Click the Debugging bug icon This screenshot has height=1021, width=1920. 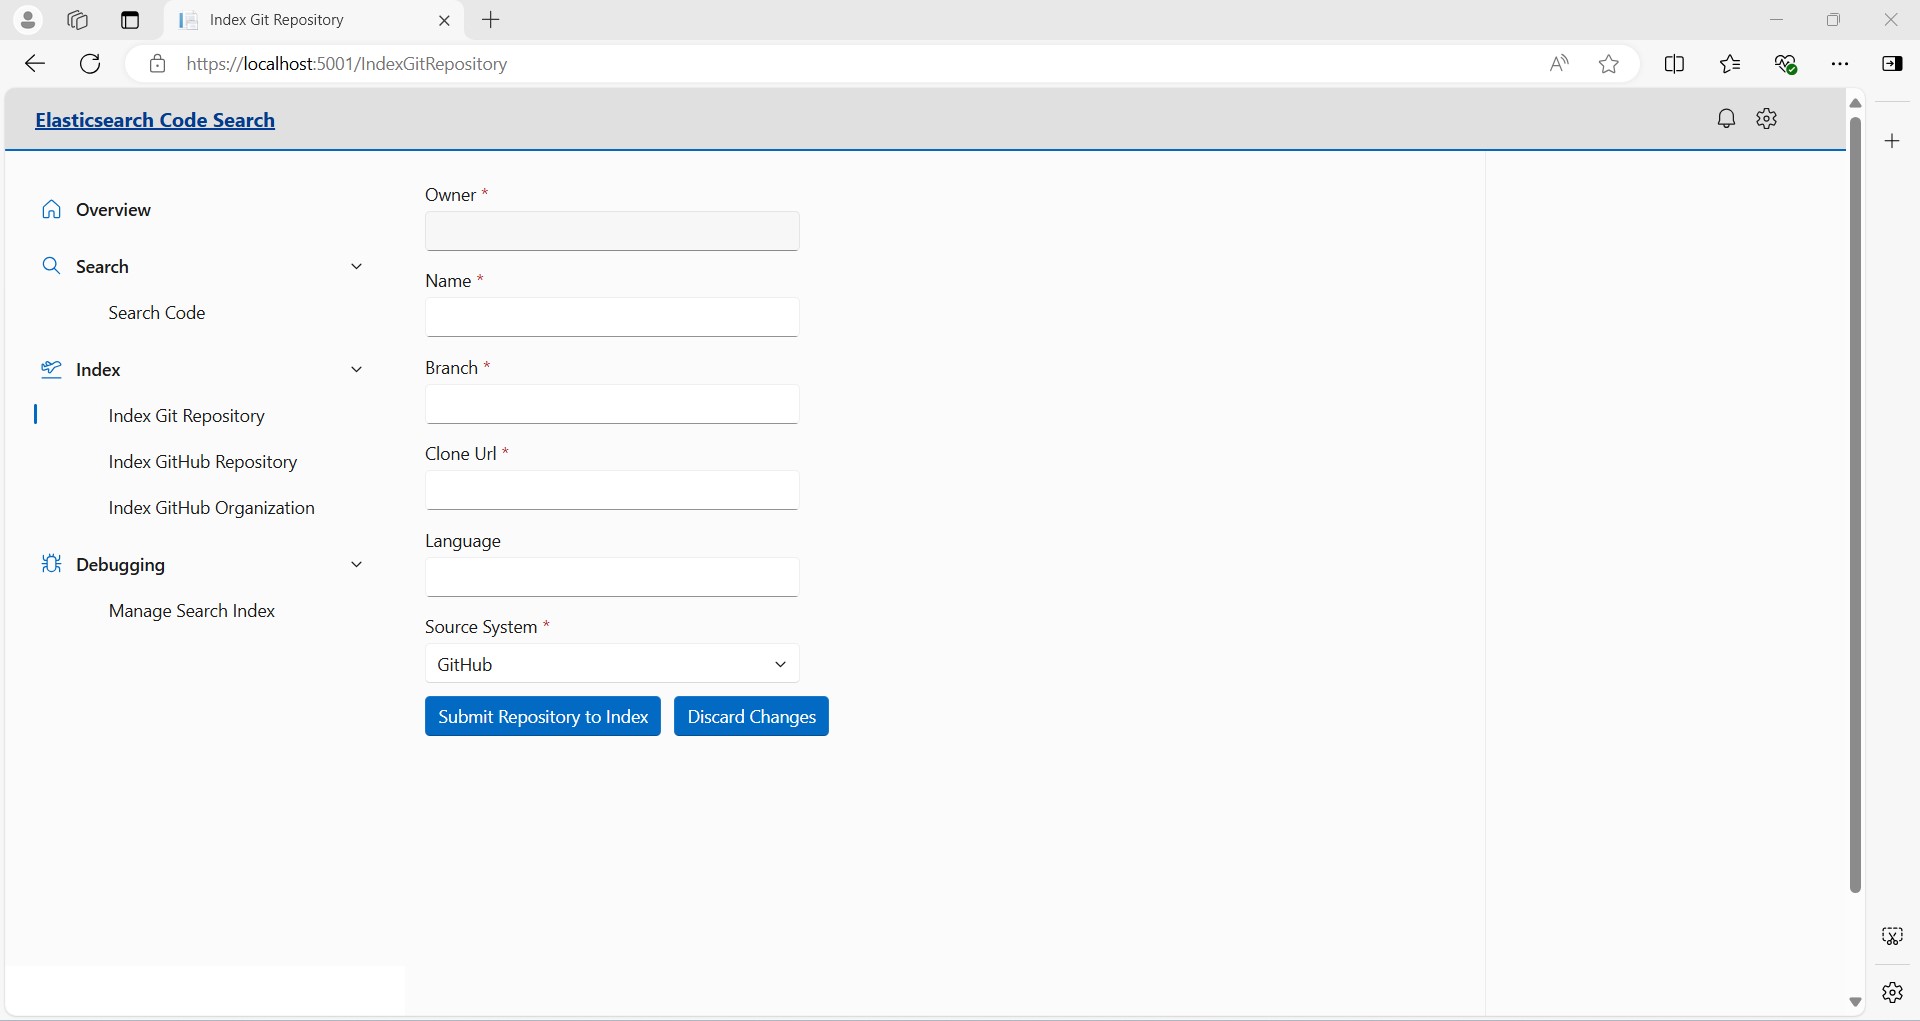[51, 564]
